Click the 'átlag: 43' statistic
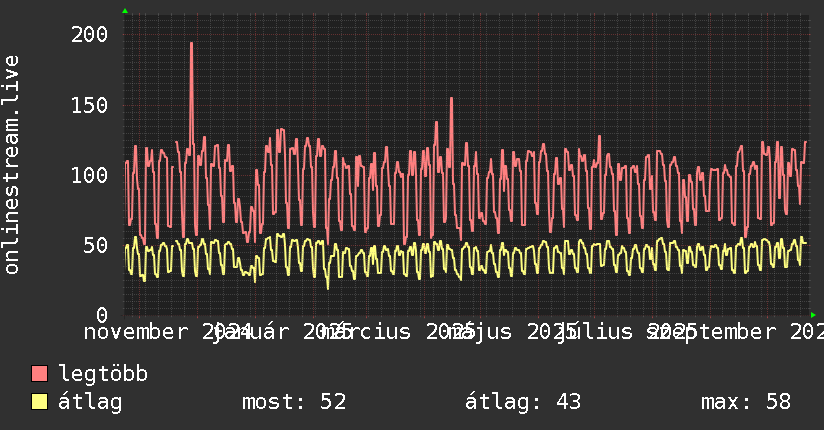This screenshot has height=430, width=824. [523, 402]
